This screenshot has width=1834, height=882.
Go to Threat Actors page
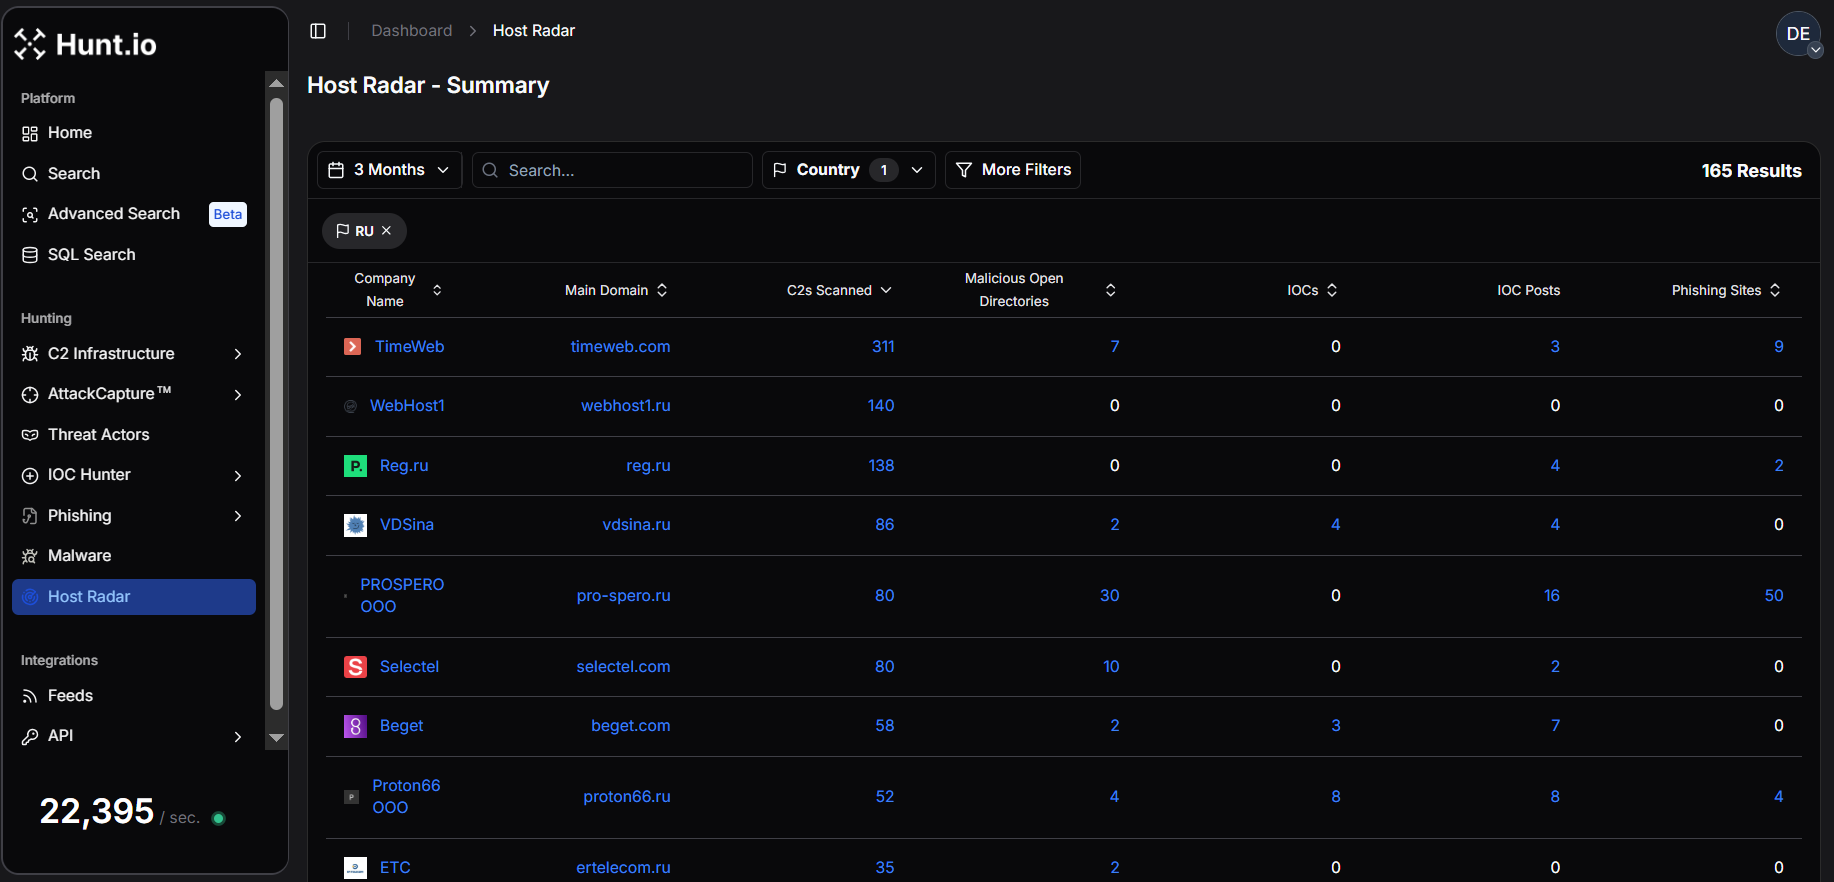point(98,435)
